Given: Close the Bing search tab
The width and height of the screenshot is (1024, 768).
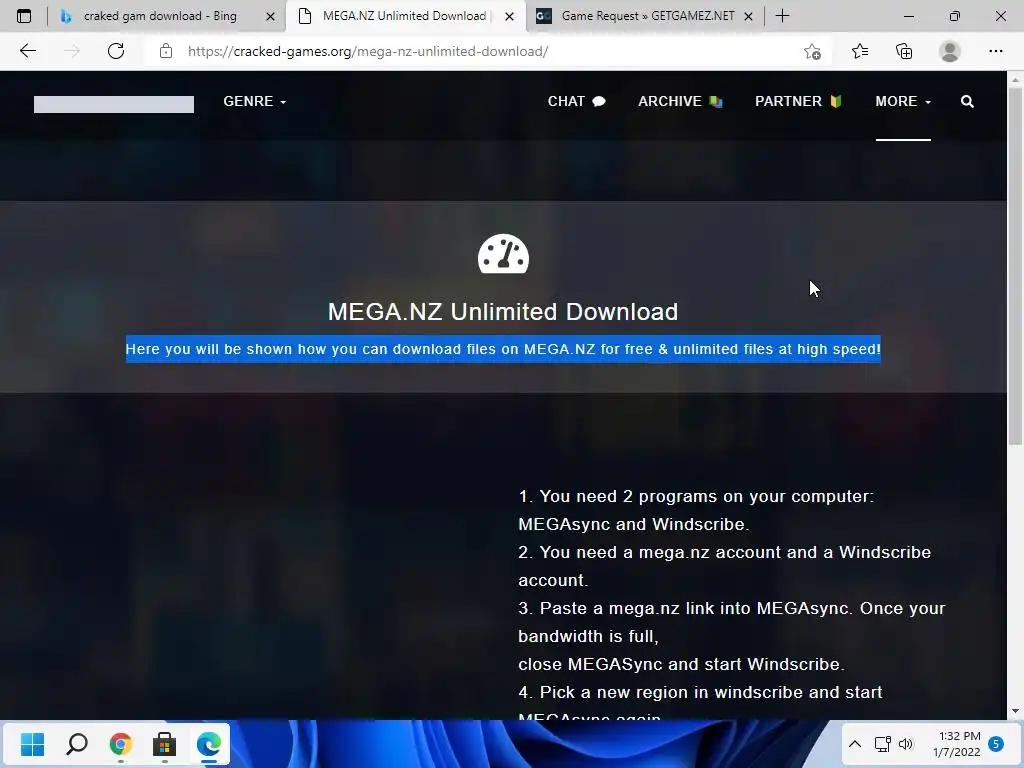Looking at the screenshot, I should click(270, 16).
